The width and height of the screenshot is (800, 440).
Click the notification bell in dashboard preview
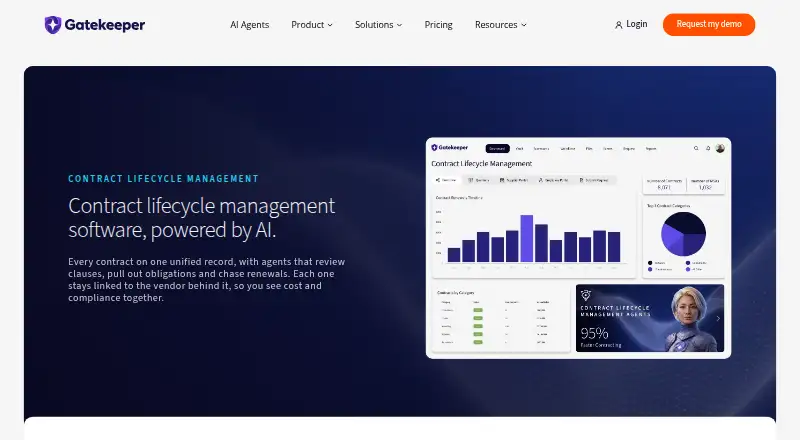click(x=708, y=148)
